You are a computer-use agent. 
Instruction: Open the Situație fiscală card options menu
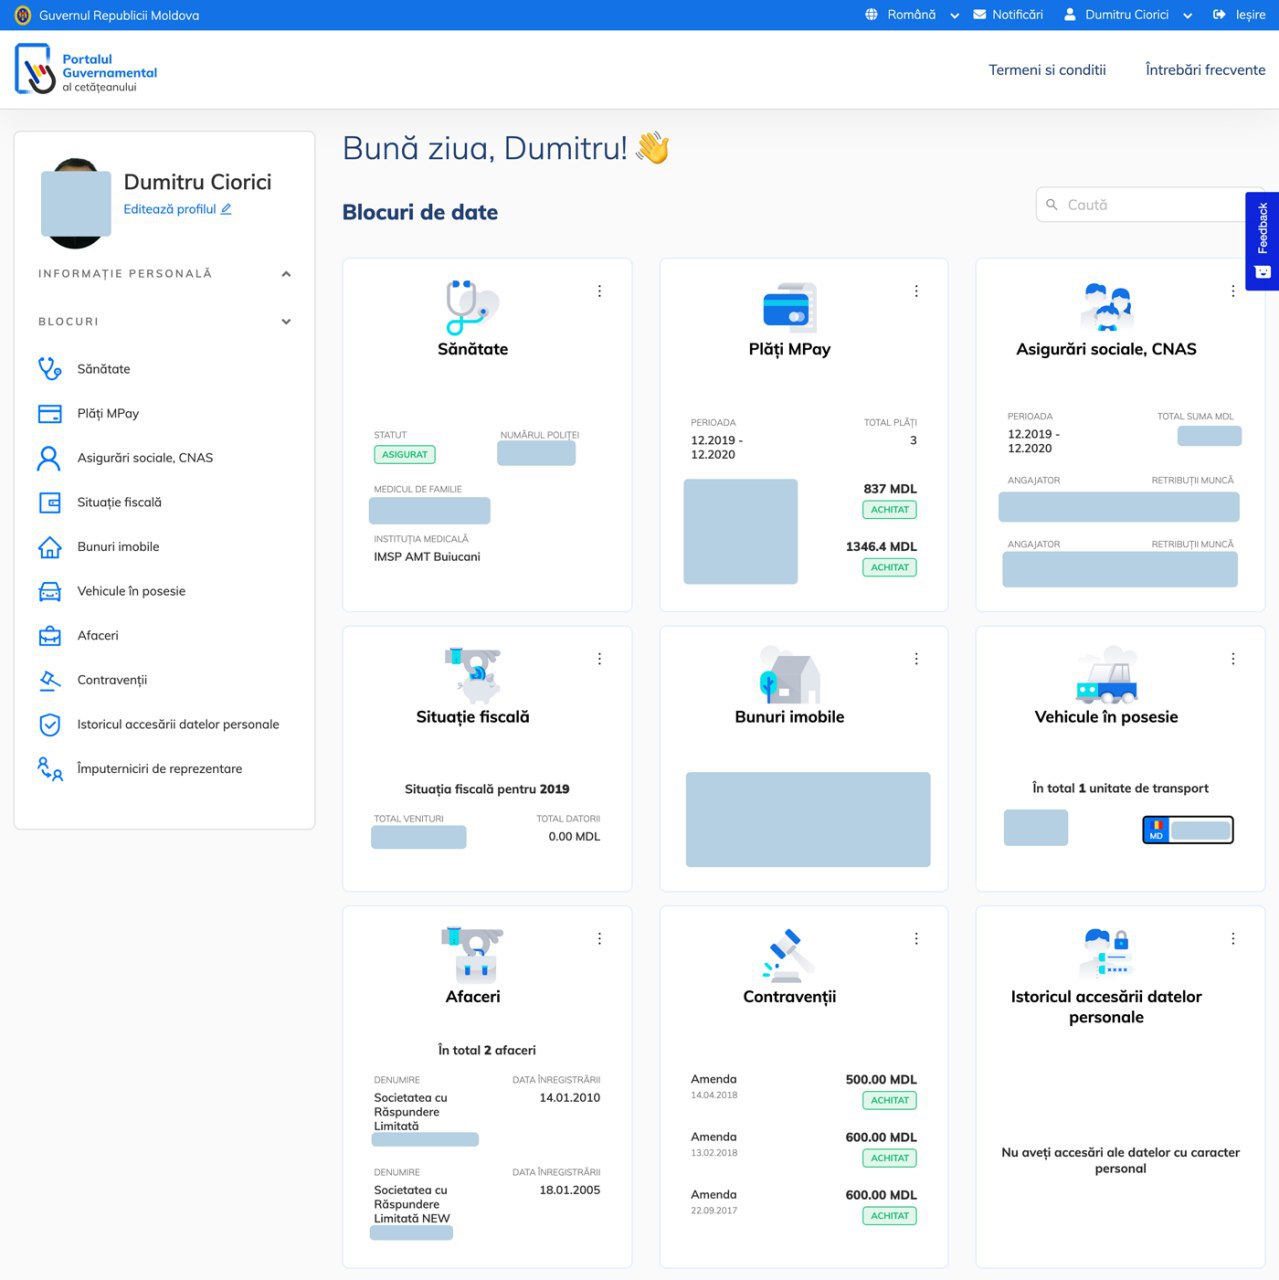(x=599, y=659)
